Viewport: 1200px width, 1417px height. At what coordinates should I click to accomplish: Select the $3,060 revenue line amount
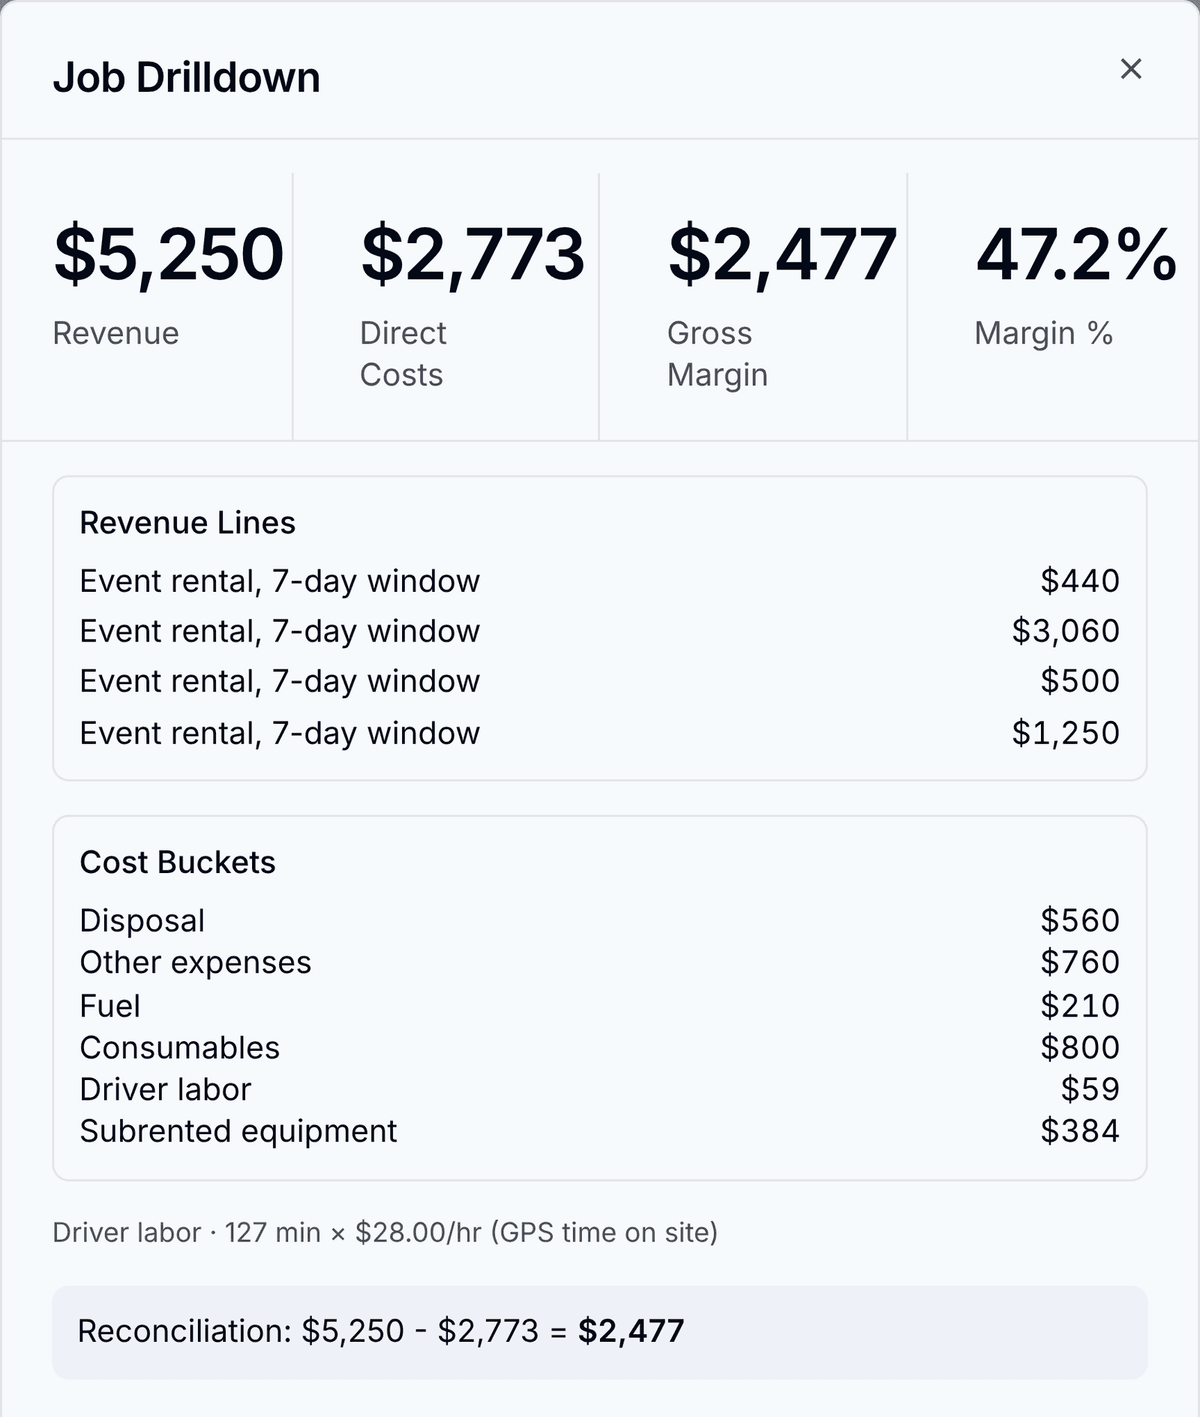(x=1066, y=631)
